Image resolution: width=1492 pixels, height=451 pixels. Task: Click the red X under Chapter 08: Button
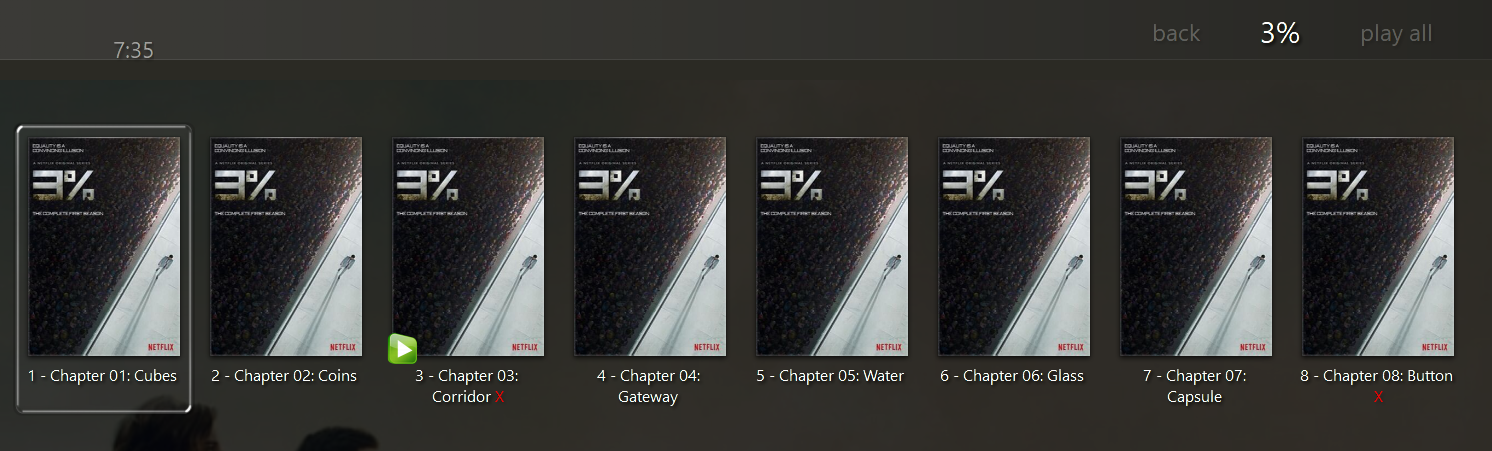tap(1378, 397)
